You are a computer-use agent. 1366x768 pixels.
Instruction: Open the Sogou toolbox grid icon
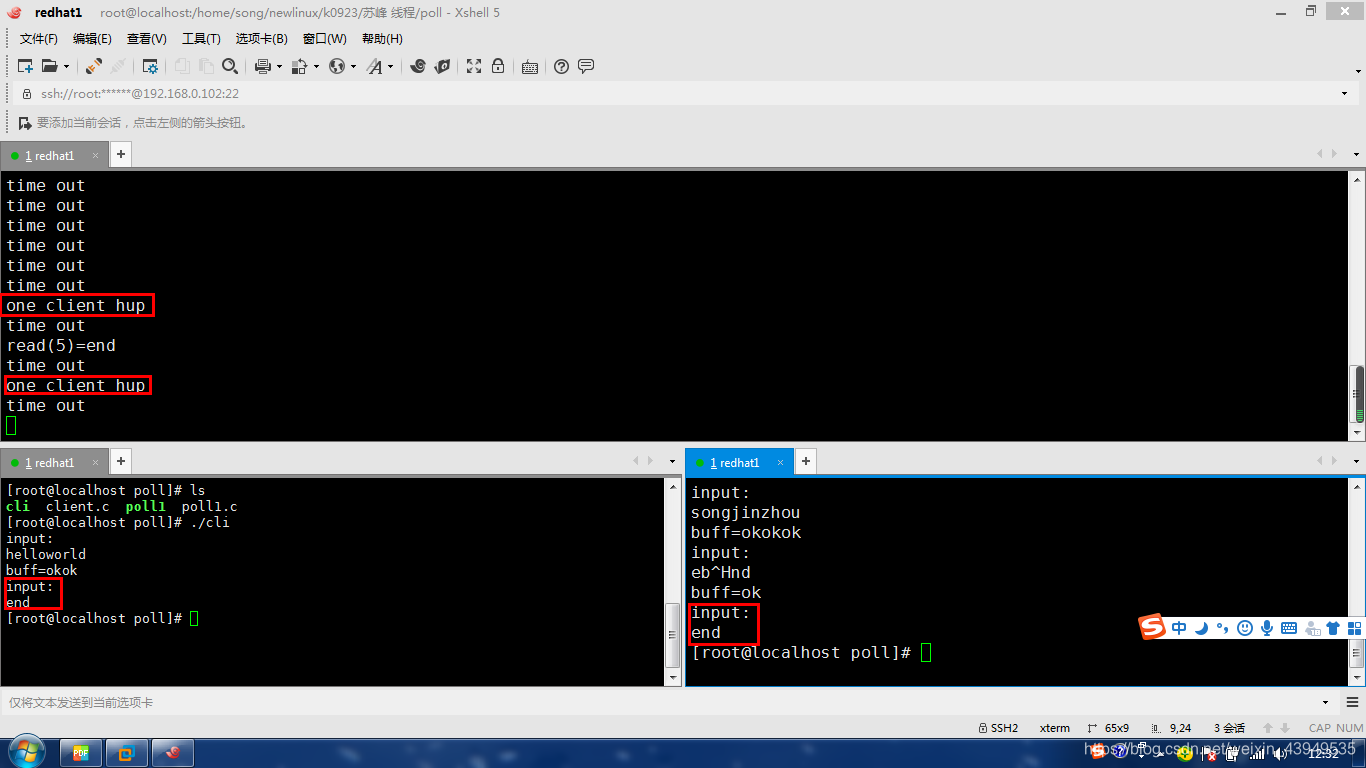(1354, 628)
